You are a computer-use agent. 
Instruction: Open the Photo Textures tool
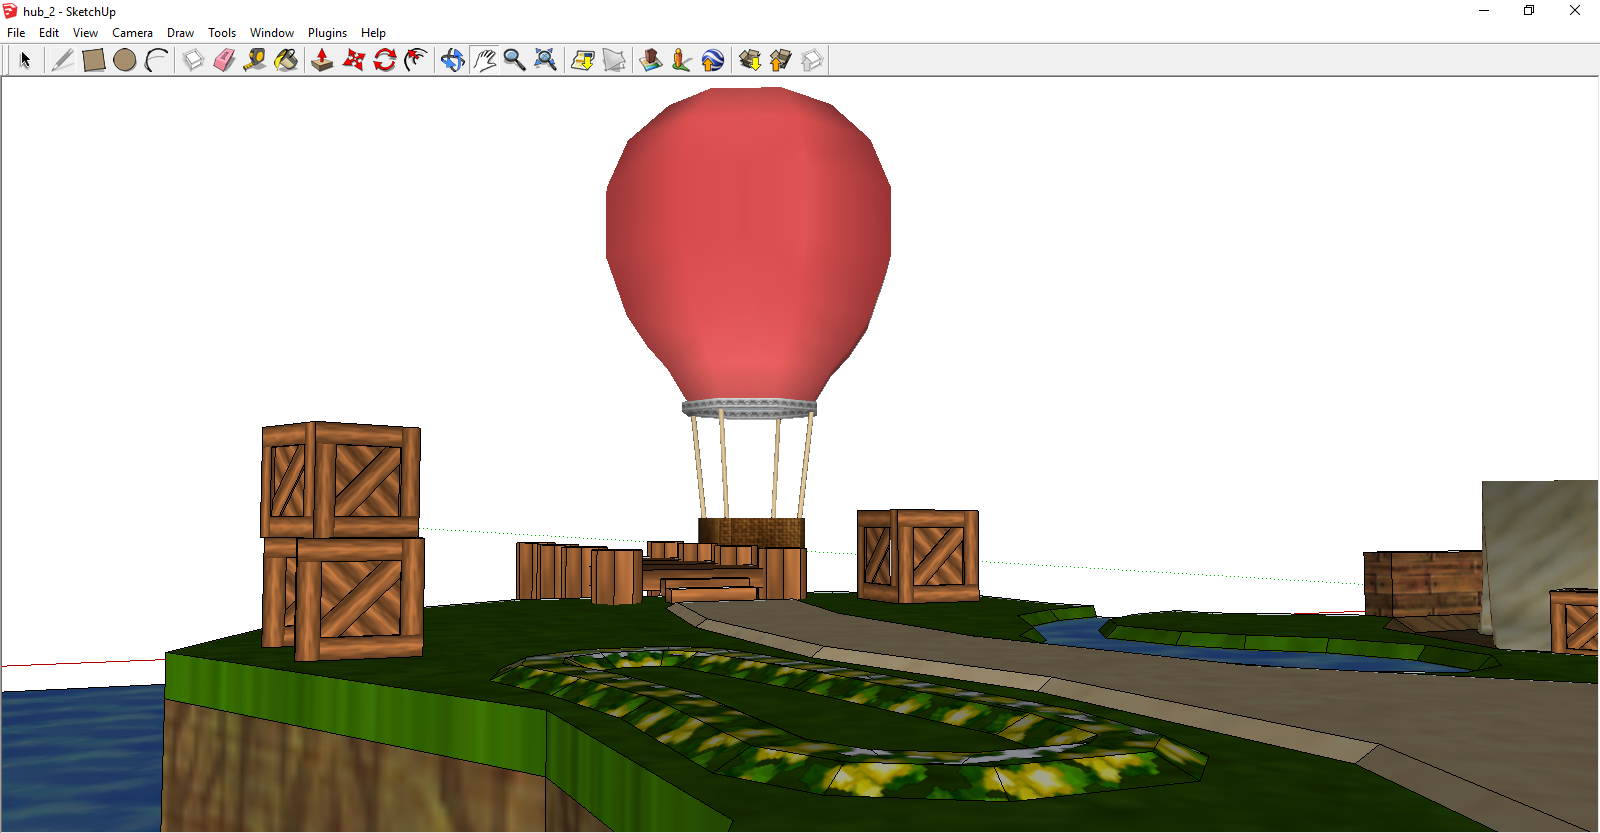(x=682, y=60)
